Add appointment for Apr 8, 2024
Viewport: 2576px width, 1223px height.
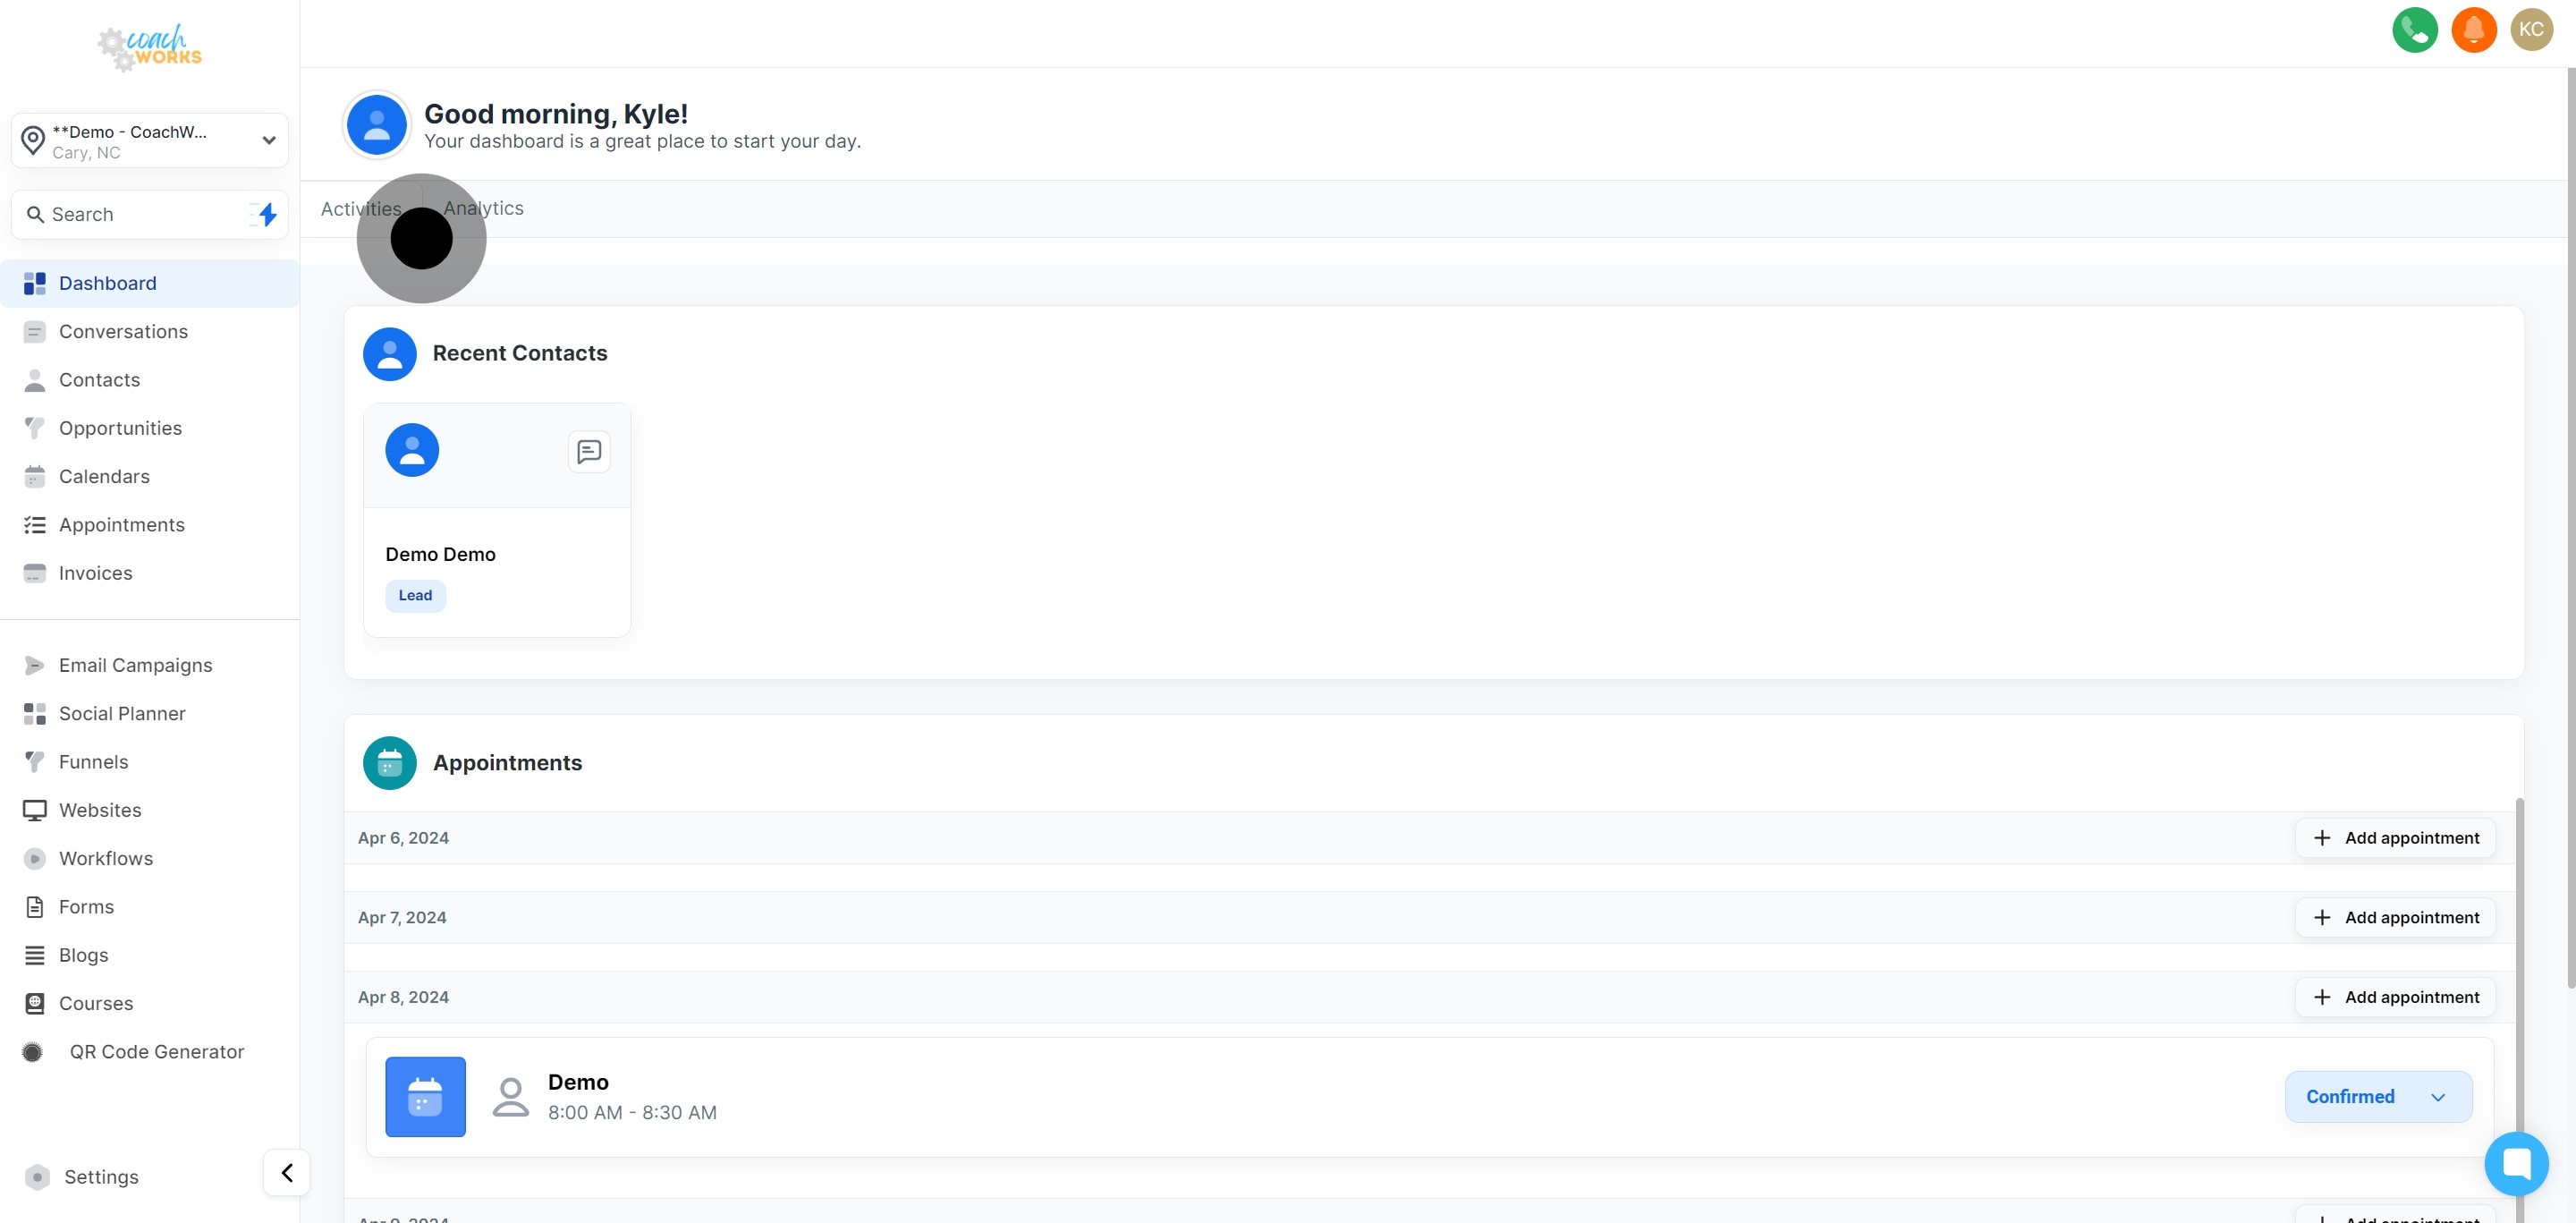2395,997
